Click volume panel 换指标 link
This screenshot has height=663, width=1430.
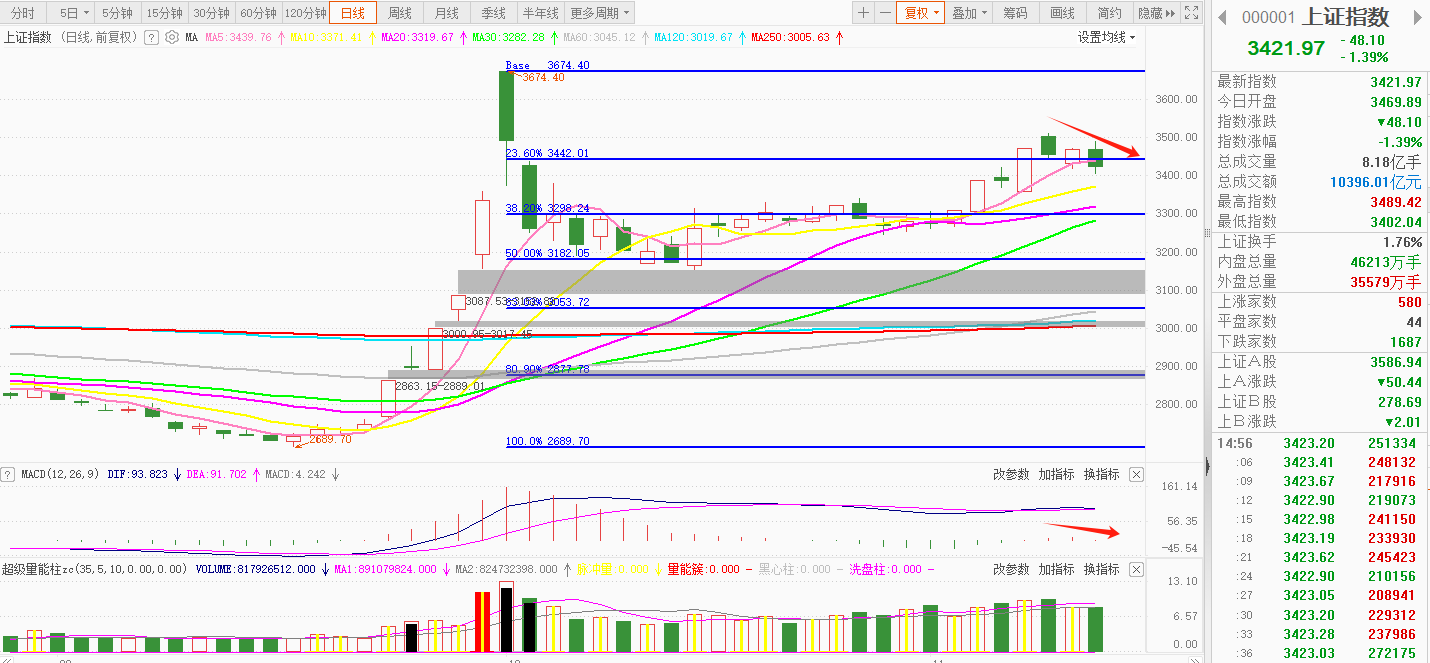click(x=1101, y=569)
